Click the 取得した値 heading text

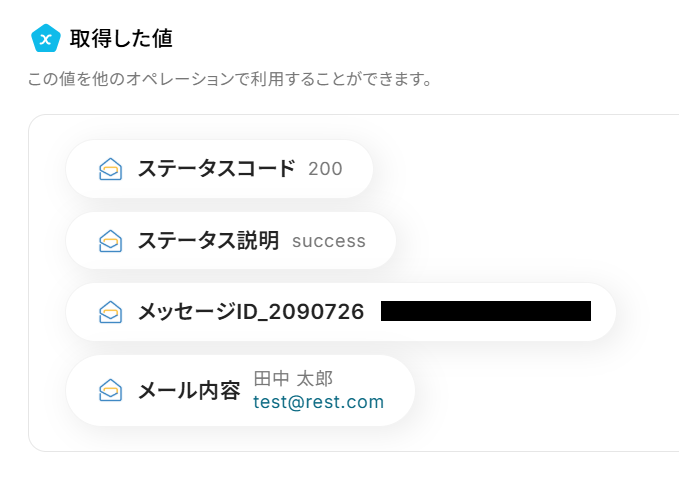tap(121, 39)
